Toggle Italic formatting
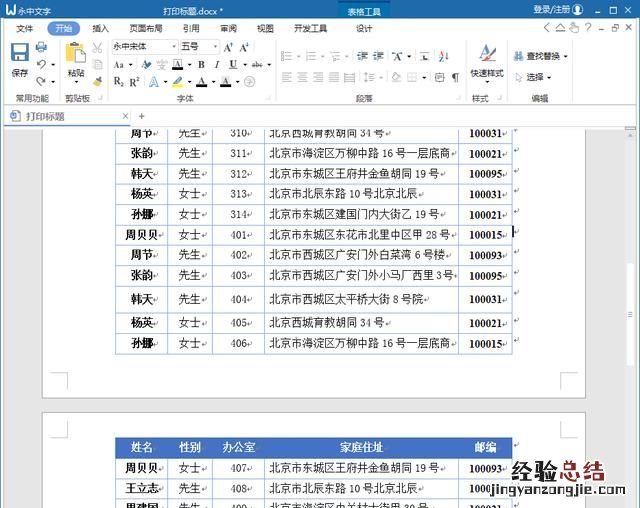Image resolution: width=640 pixels, height=508 pixels. pyautogui.click(x=217, y=64)
